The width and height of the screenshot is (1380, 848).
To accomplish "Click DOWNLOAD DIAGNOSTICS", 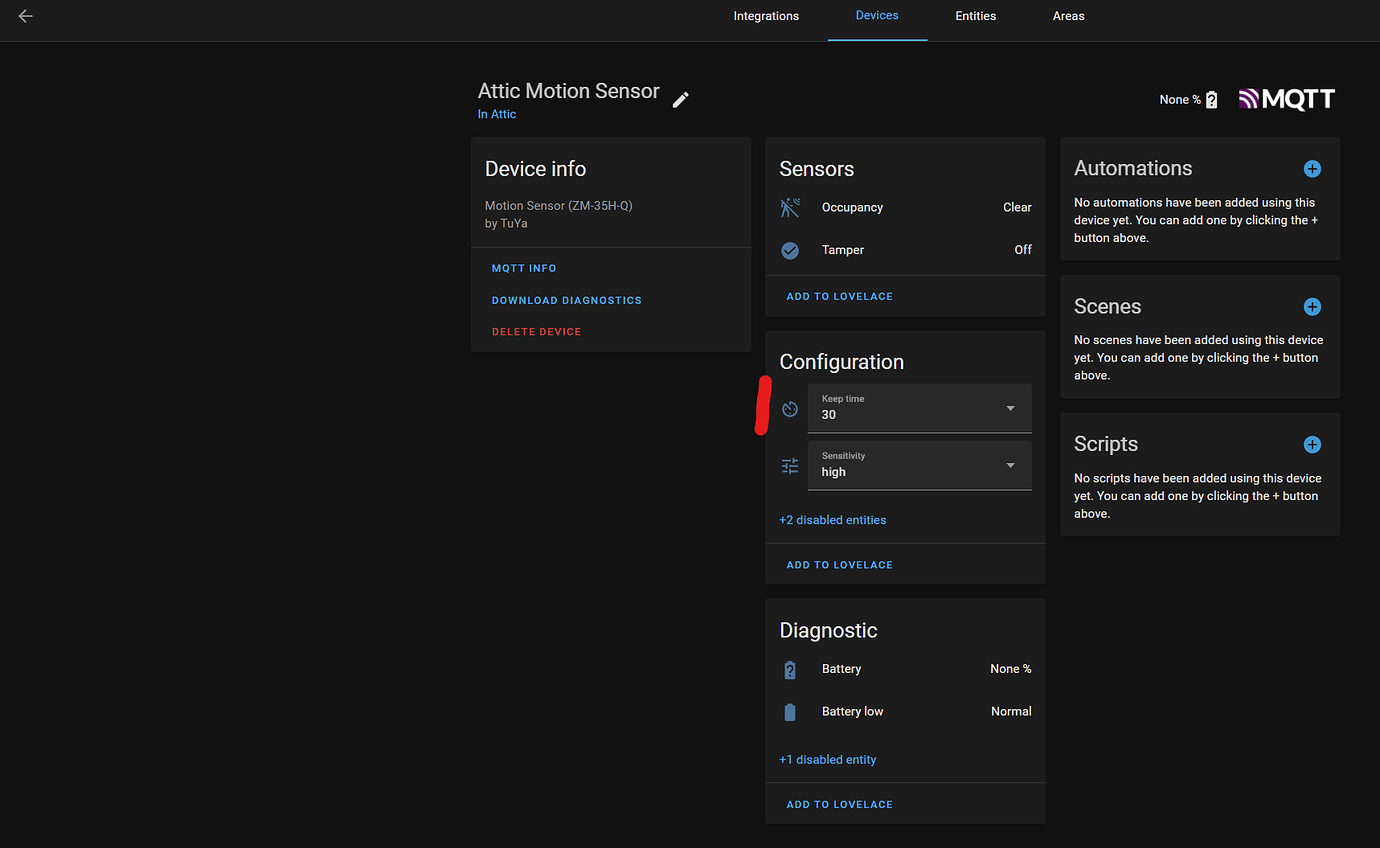I will click(x=566, y=299).
